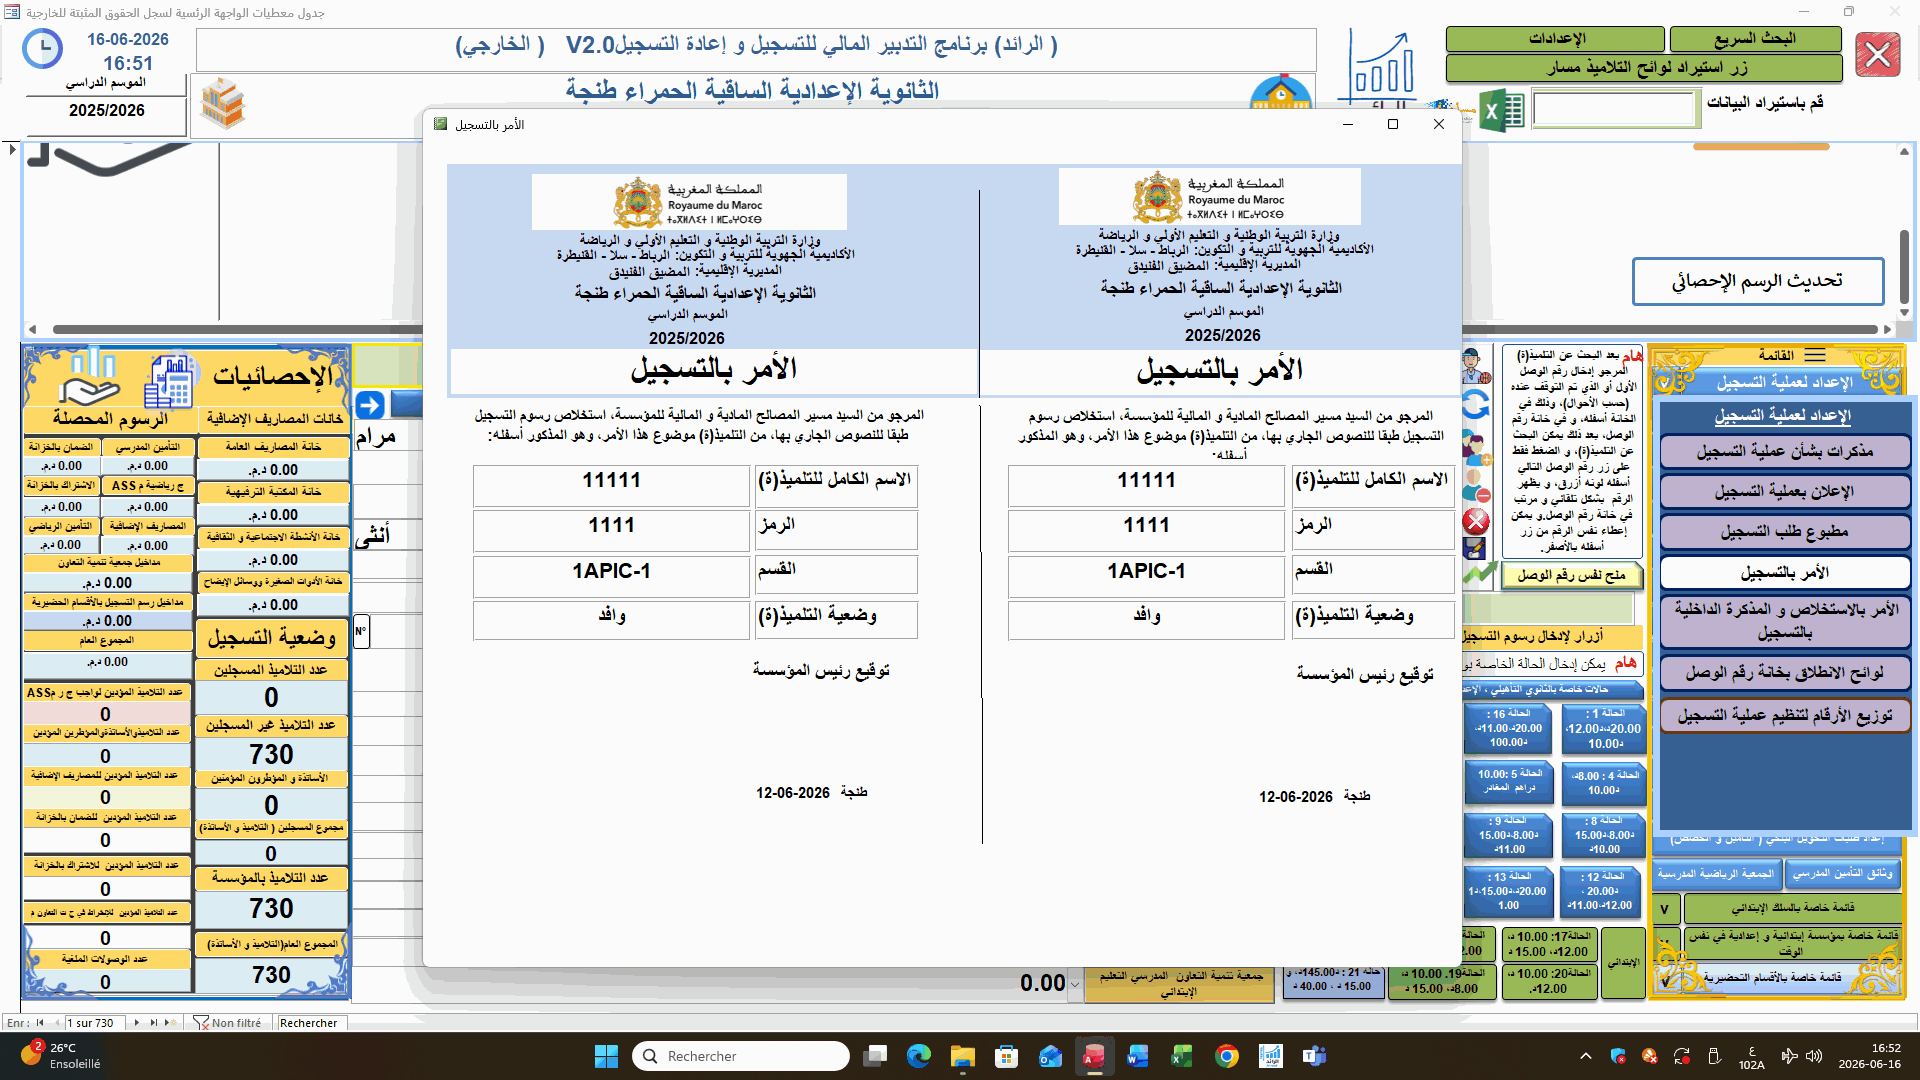The width and height of the screenshot is (1920, 1080).
Task: Click وثائق التأمين المدرسي button
Action: (x=1842, y=874)
